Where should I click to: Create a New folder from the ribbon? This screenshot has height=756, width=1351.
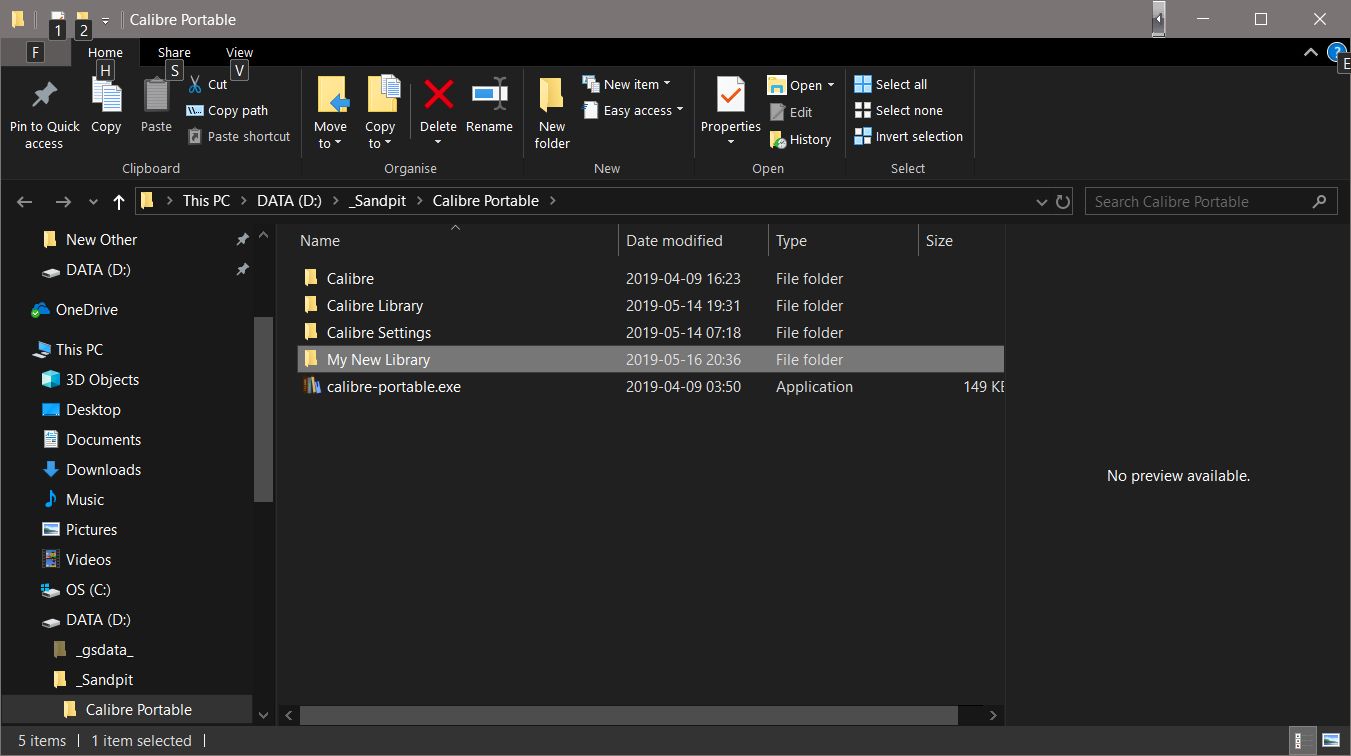click(x=552, y=113)
